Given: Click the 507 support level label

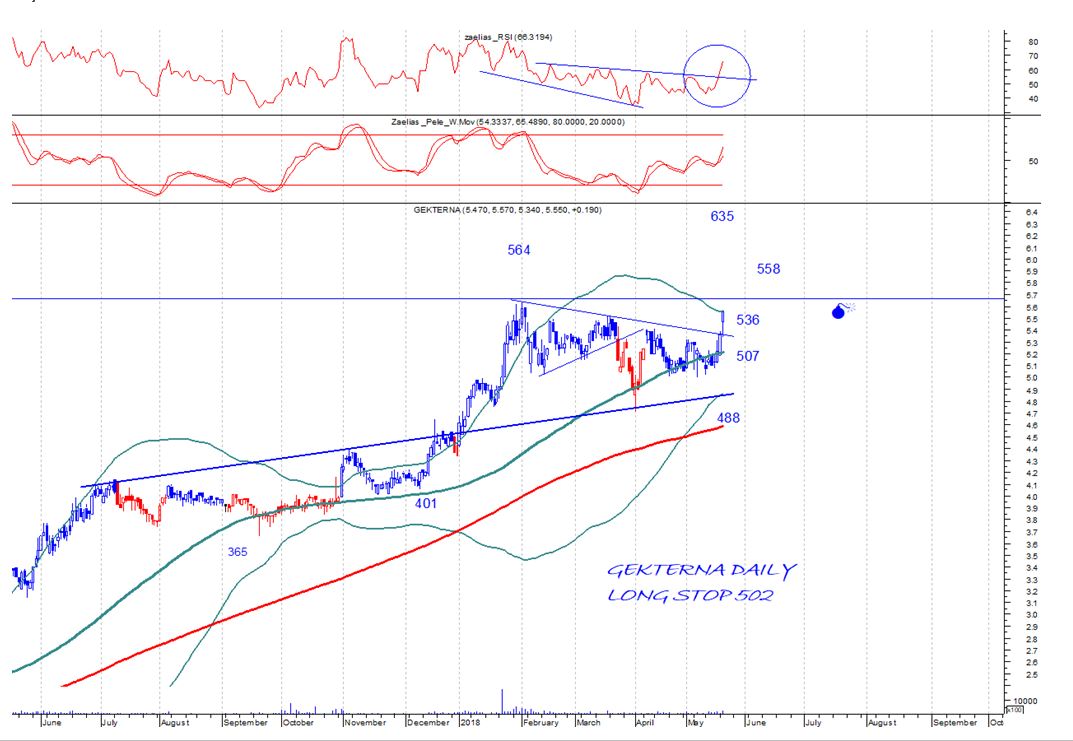Looking at the screenshot, I should (747, 356).
